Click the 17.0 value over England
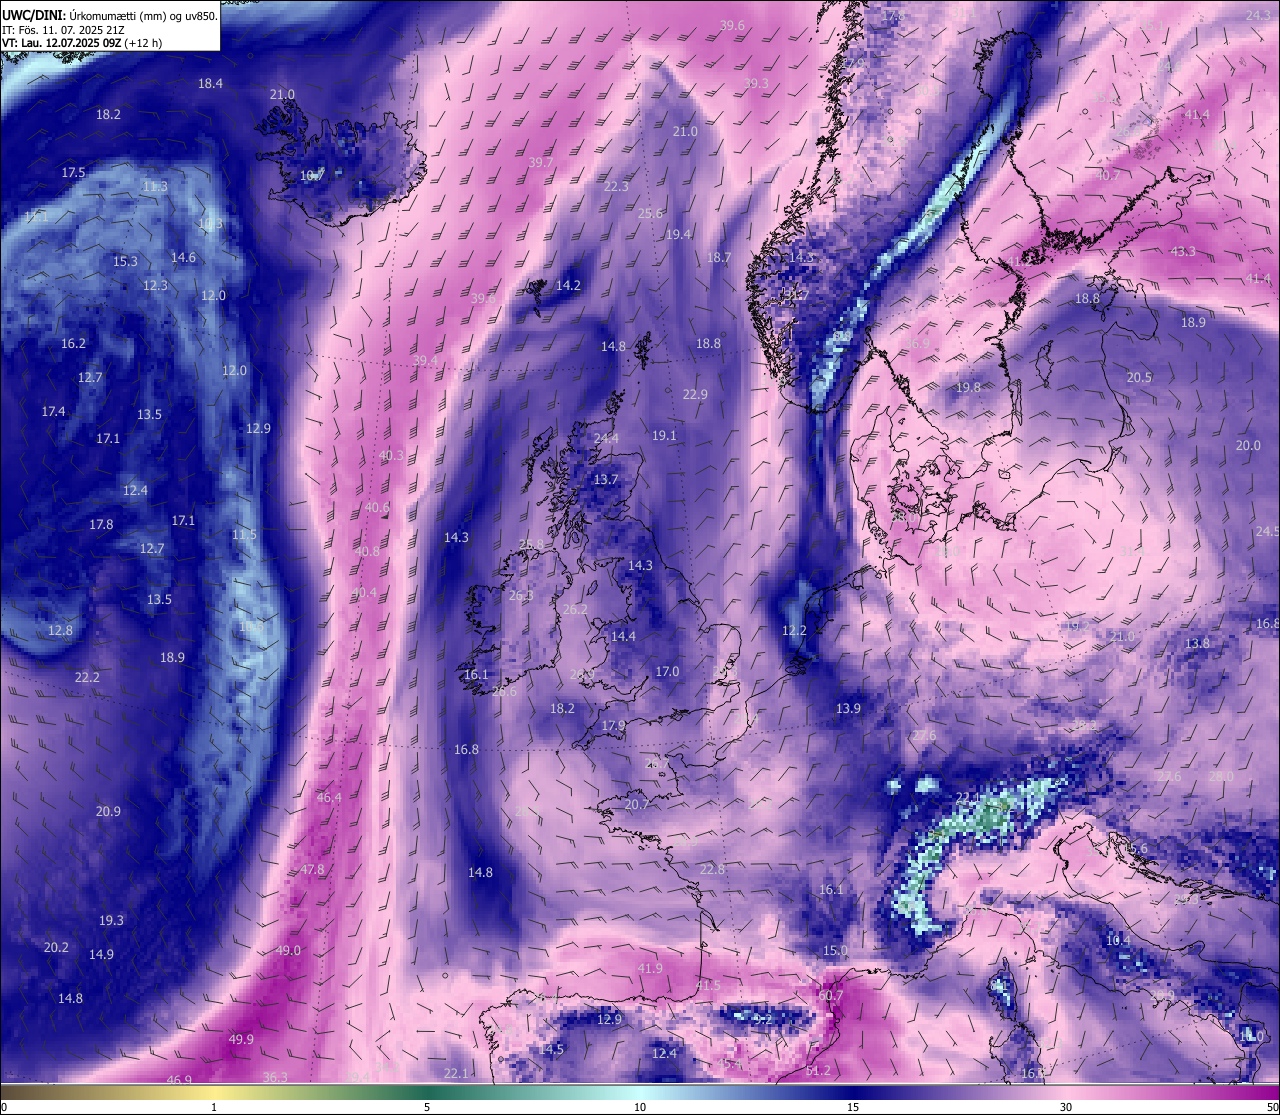This screenshot has width=1280, height=1115. (667, 672)
